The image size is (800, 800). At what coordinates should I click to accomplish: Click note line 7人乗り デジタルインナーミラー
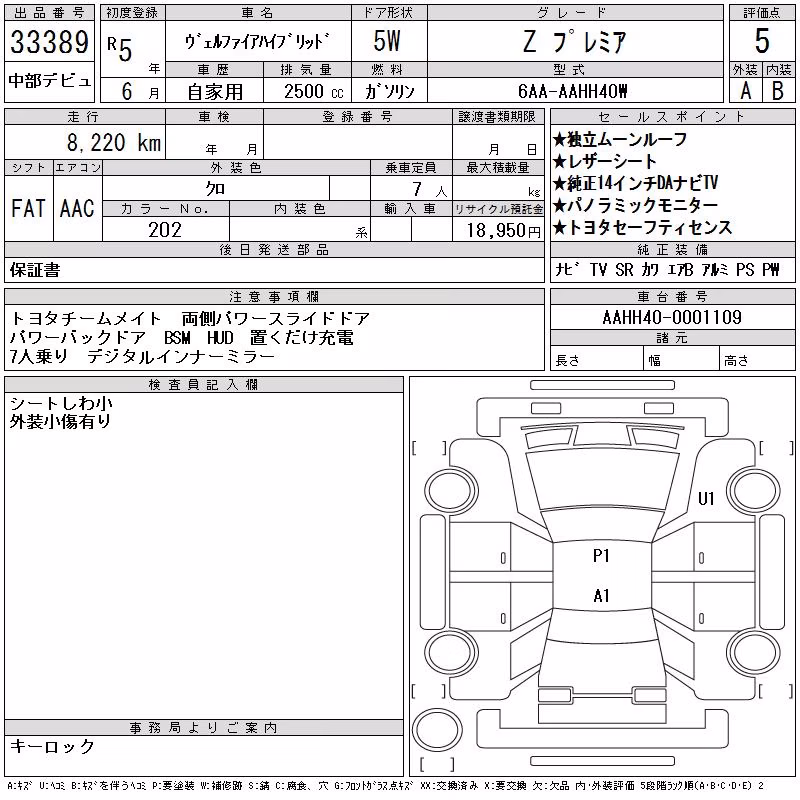[142, 356]
